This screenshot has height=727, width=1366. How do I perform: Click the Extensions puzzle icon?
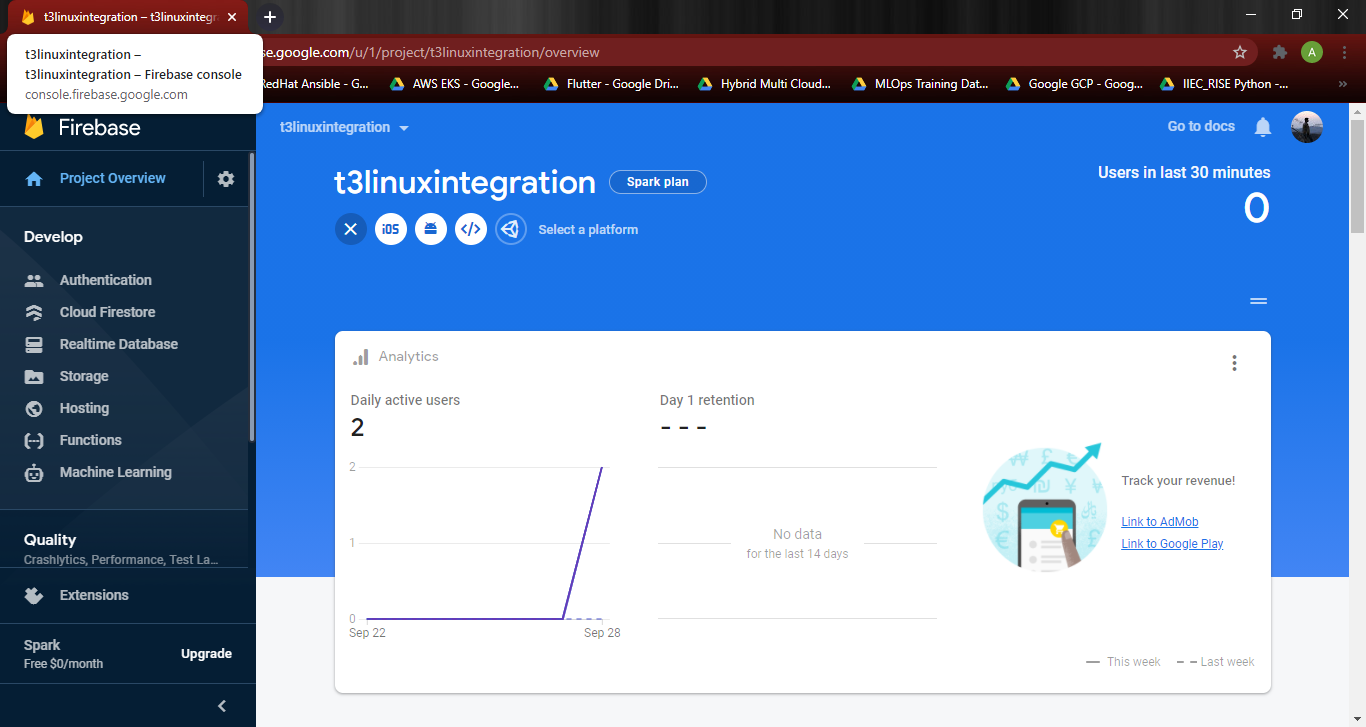34,595
